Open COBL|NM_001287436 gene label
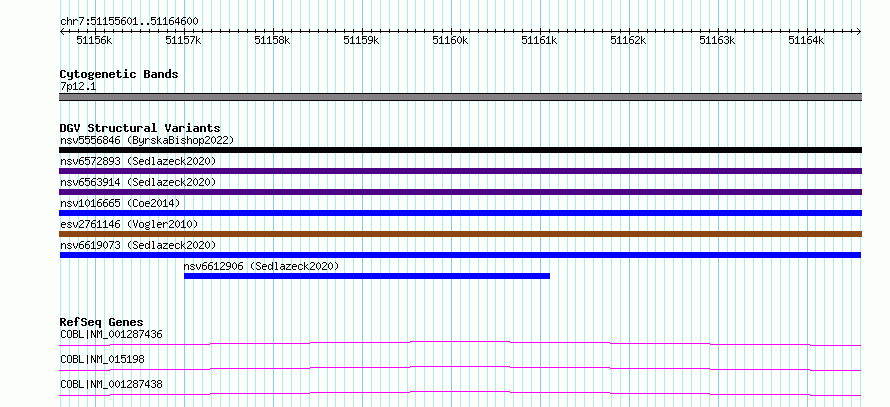This screenshot has width=890, height=407. pyautogui.click(x=111, y=334)
